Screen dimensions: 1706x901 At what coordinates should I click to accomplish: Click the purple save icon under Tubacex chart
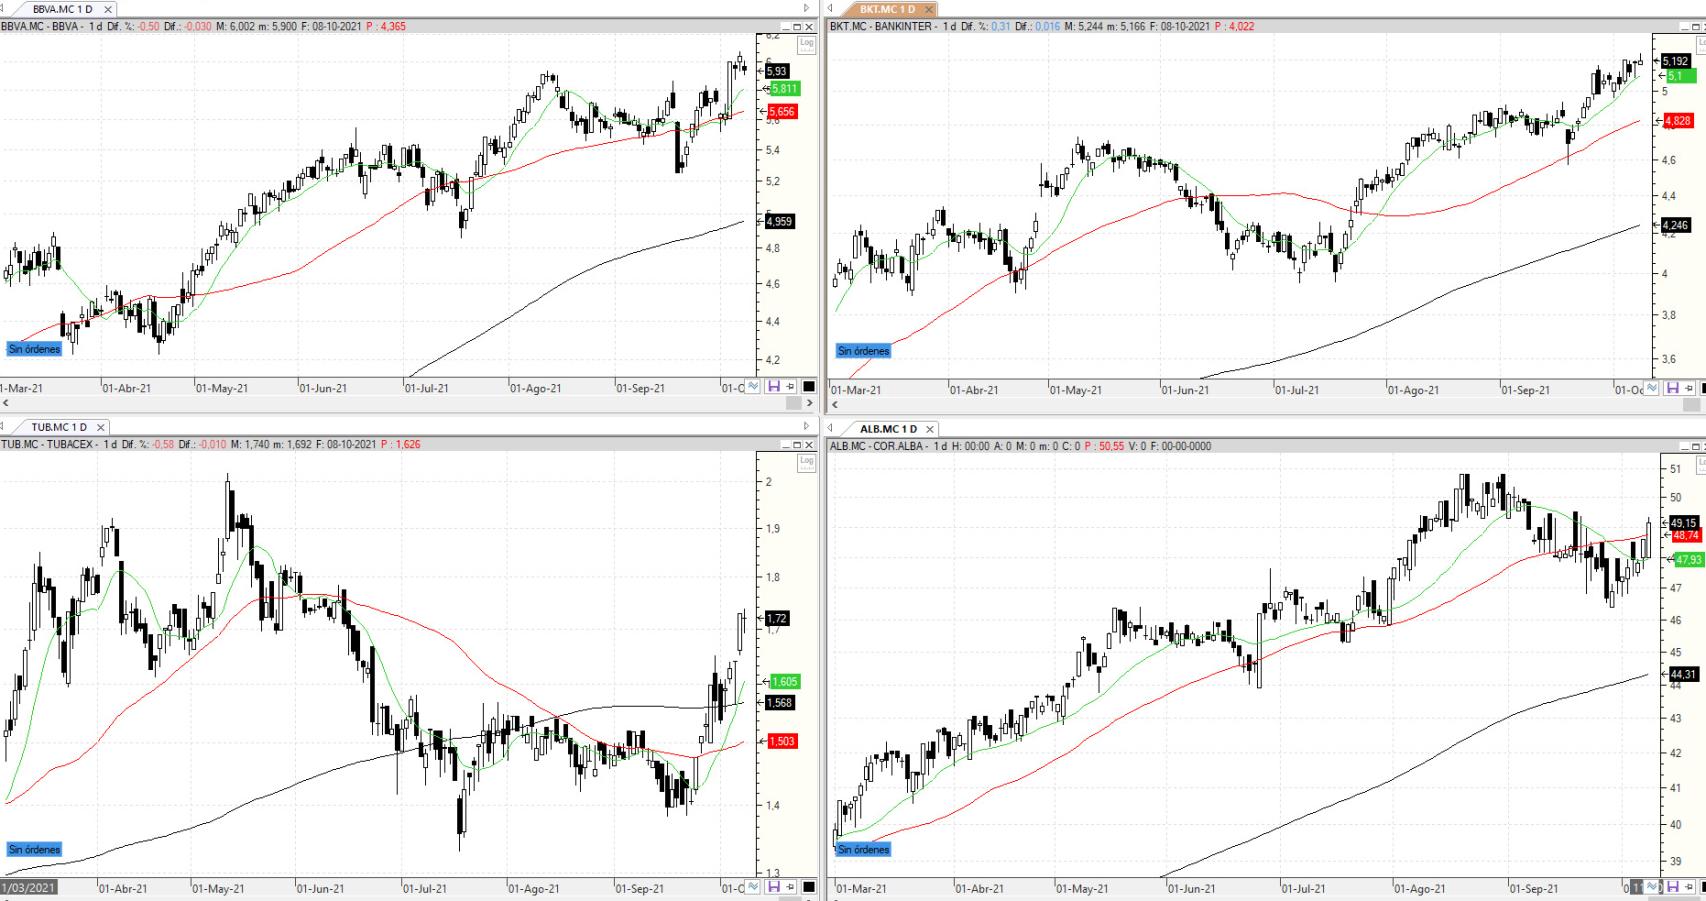tap(772, 888)
